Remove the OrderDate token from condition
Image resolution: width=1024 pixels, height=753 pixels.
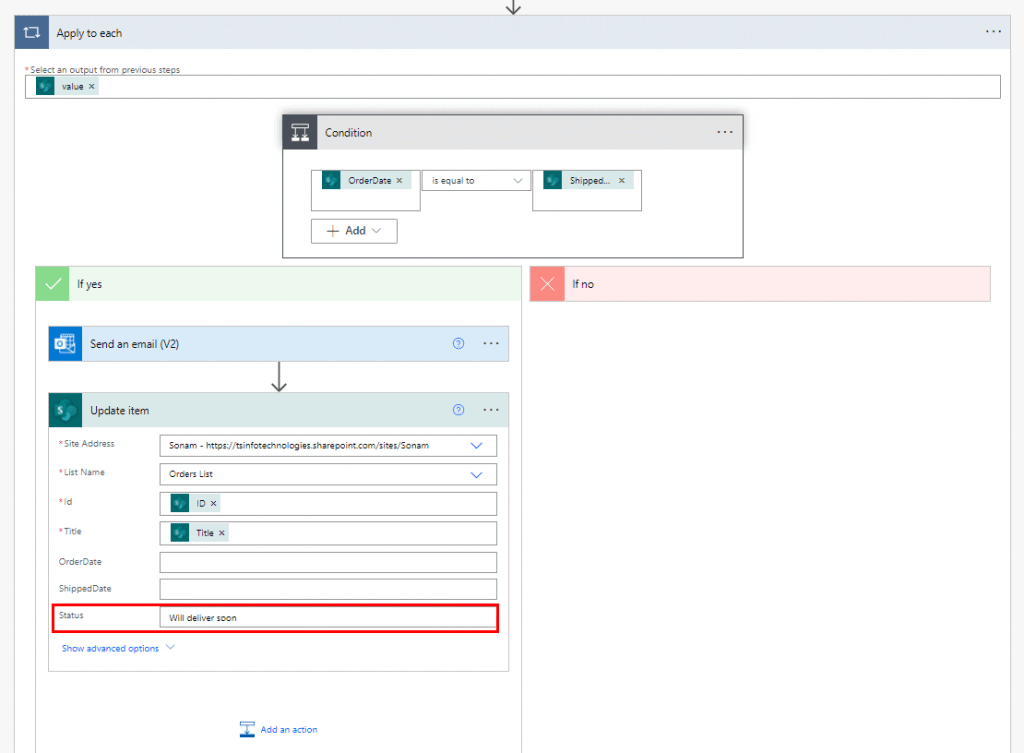pyautogui.click(x=399, y=180)
